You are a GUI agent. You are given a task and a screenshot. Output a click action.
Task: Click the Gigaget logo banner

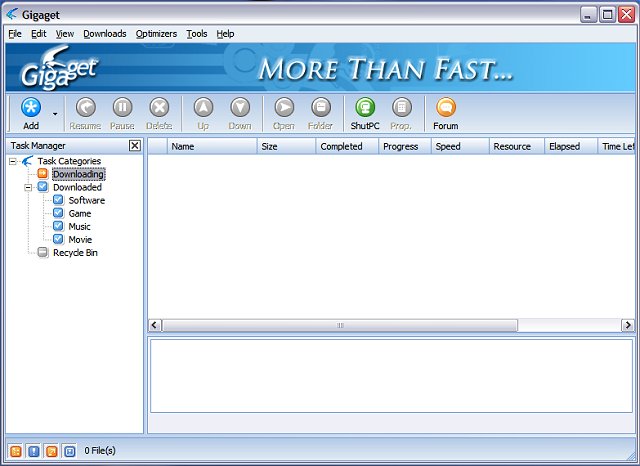[60, 68]
